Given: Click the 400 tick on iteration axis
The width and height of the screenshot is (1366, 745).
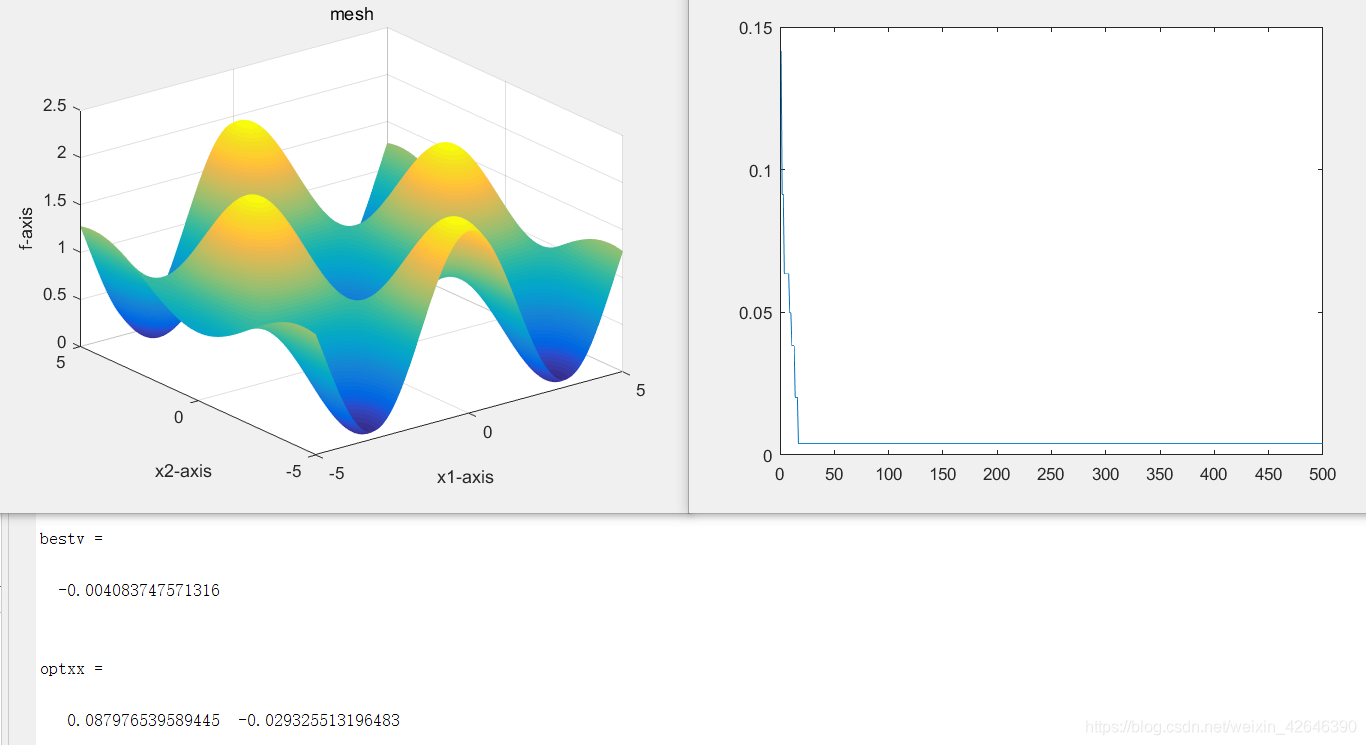Looking at the screenshot, I should click(1213, 475).
